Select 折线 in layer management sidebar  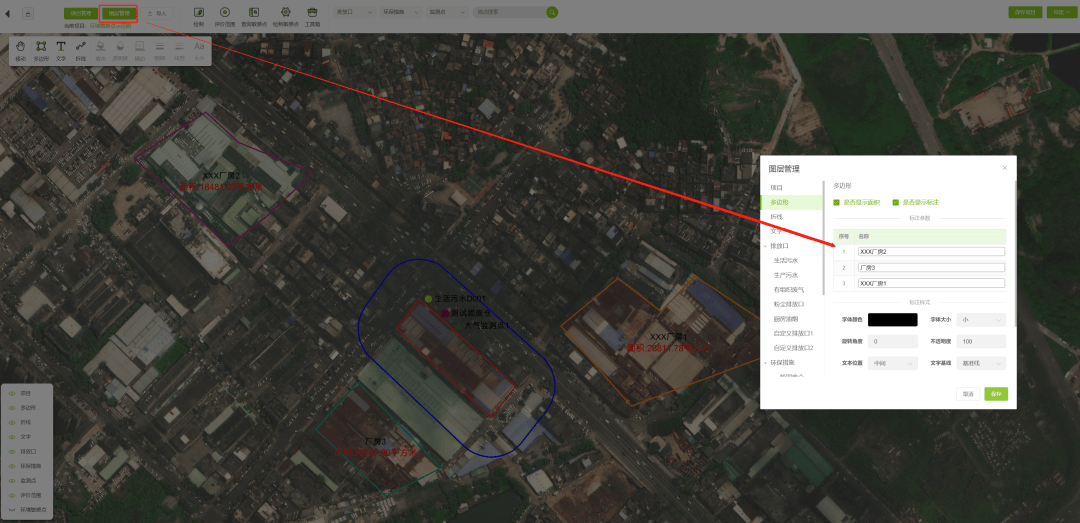[x=777, y=216]
